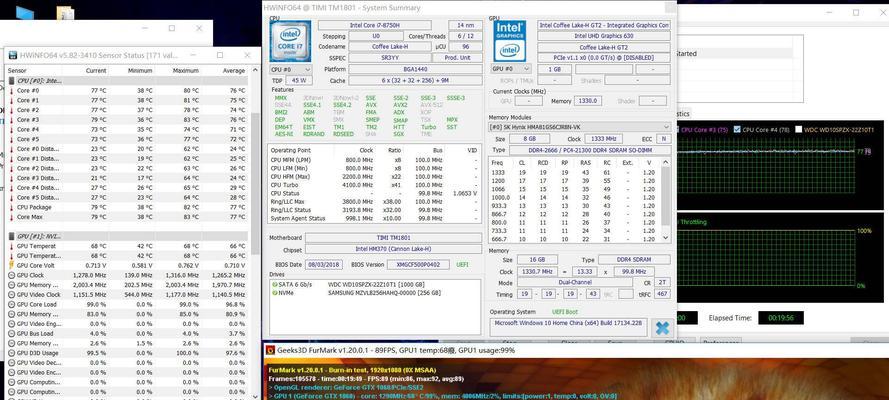Click the UEFI Boot label
Screen dimensions: 889x400
565,312
